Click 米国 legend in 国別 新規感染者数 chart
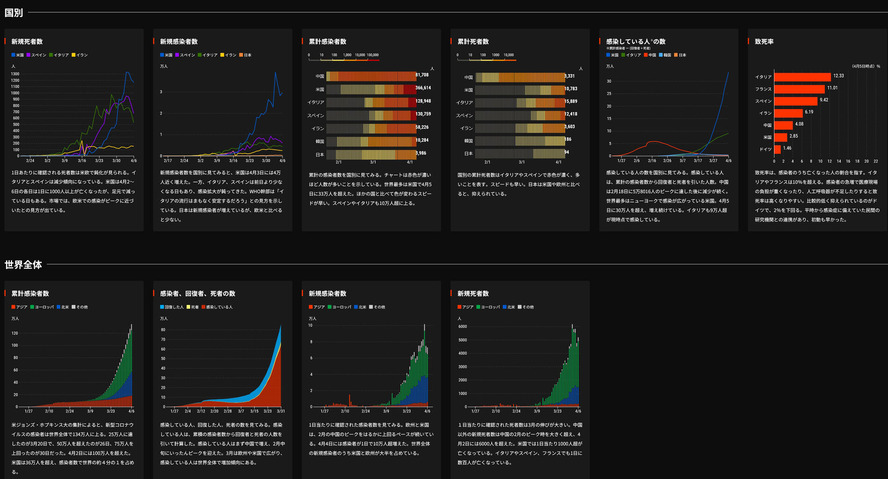 (x=166, y=55)
